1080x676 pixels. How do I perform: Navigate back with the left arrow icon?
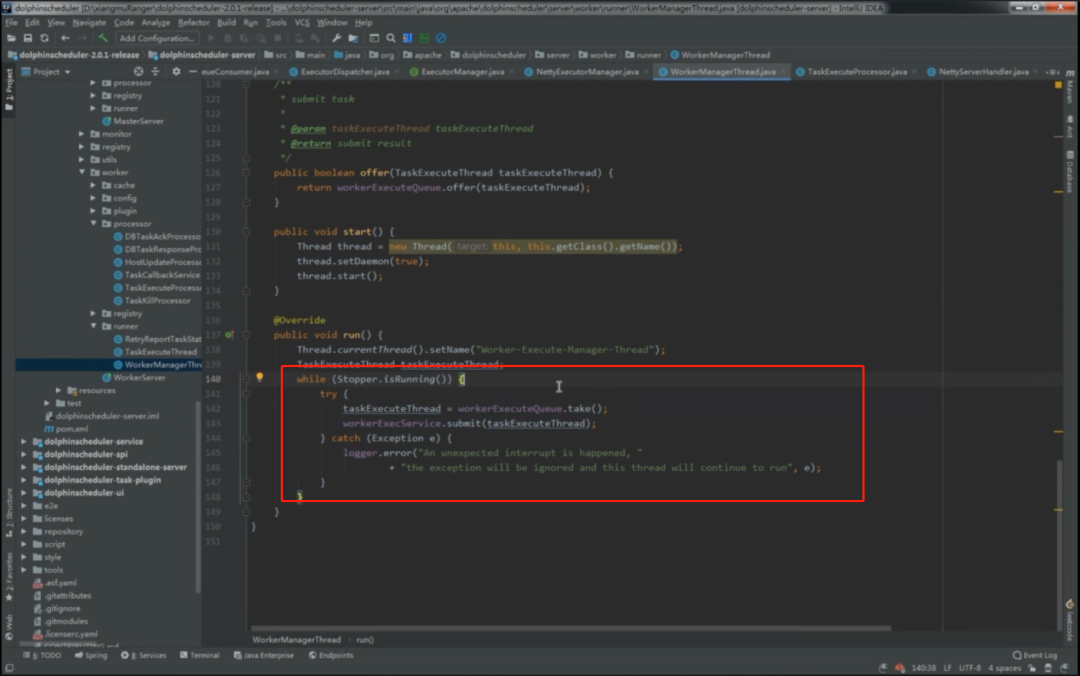pyautogui.click(x=65, y=39)
